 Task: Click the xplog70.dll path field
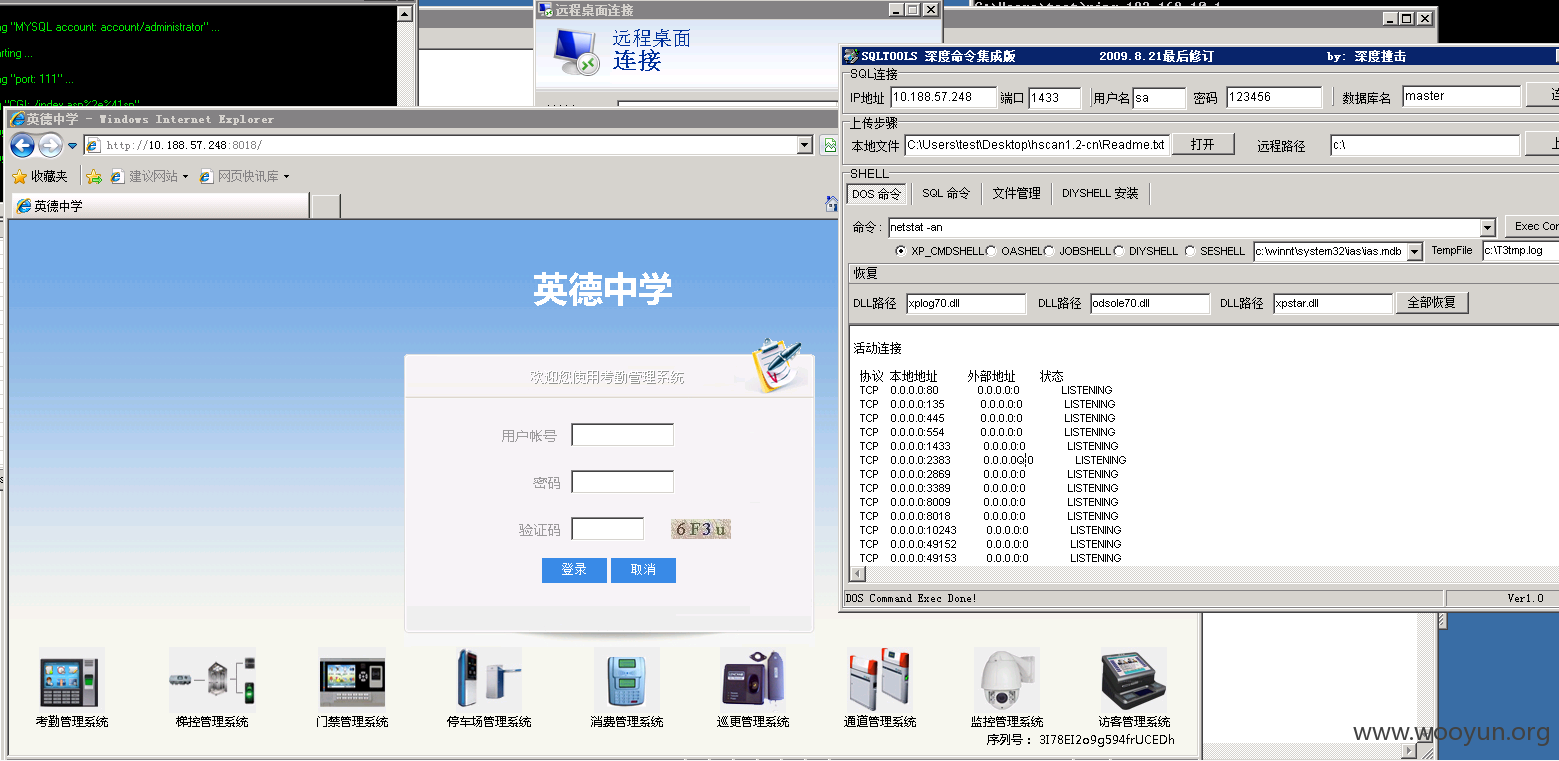pyautogui.click(x=966, y=303)
